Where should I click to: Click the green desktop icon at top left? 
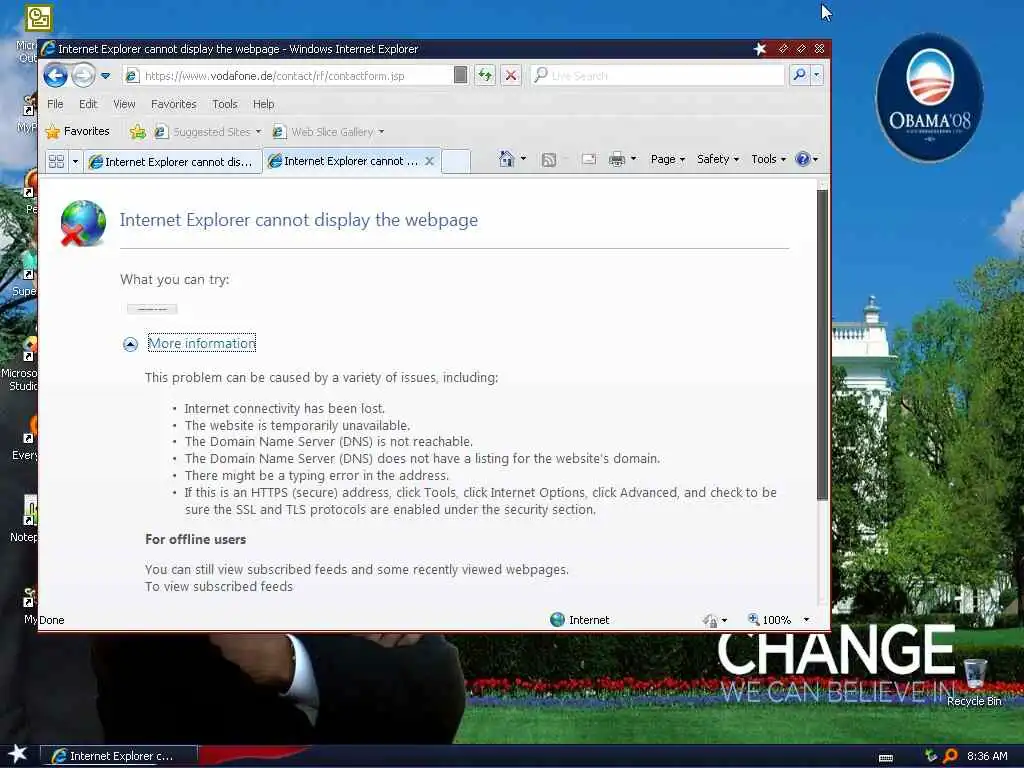coord(39,18)
